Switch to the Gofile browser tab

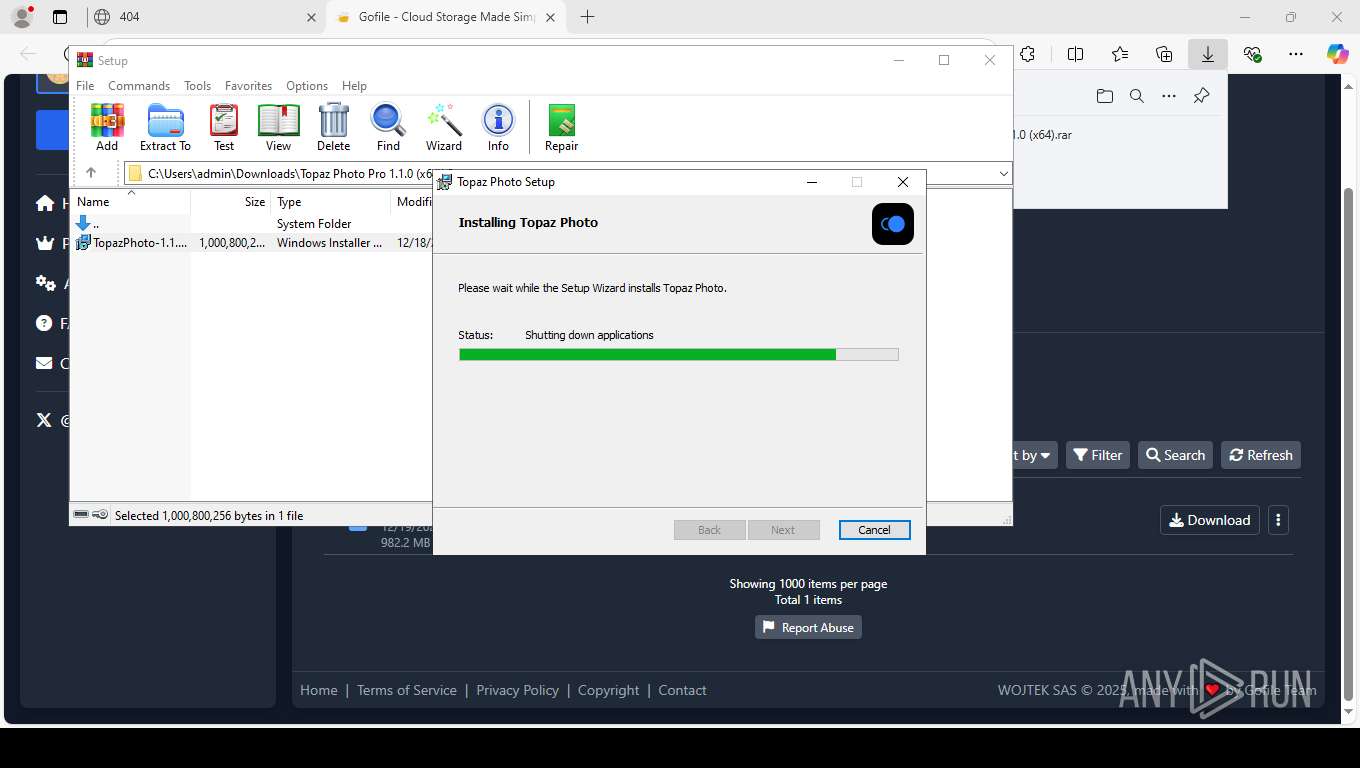(x=446, y=17)
